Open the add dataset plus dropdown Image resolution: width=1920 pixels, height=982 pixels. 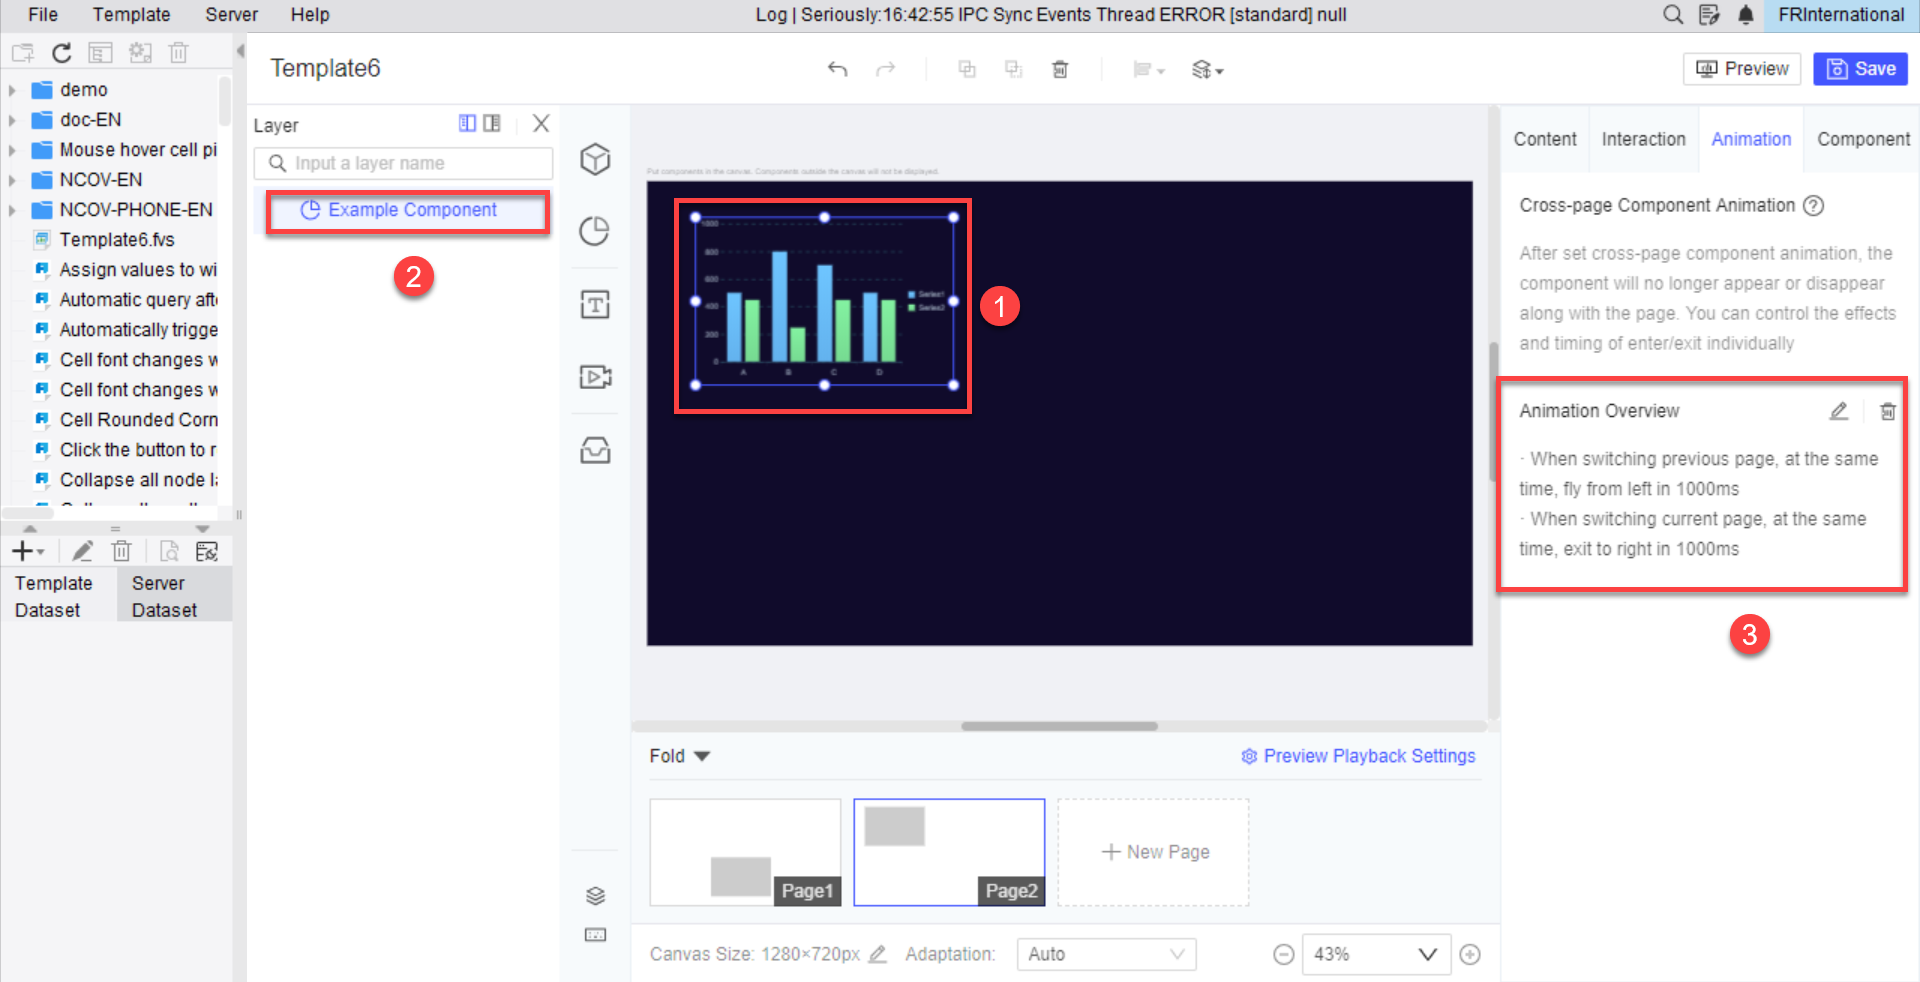(x=27, y=551)
